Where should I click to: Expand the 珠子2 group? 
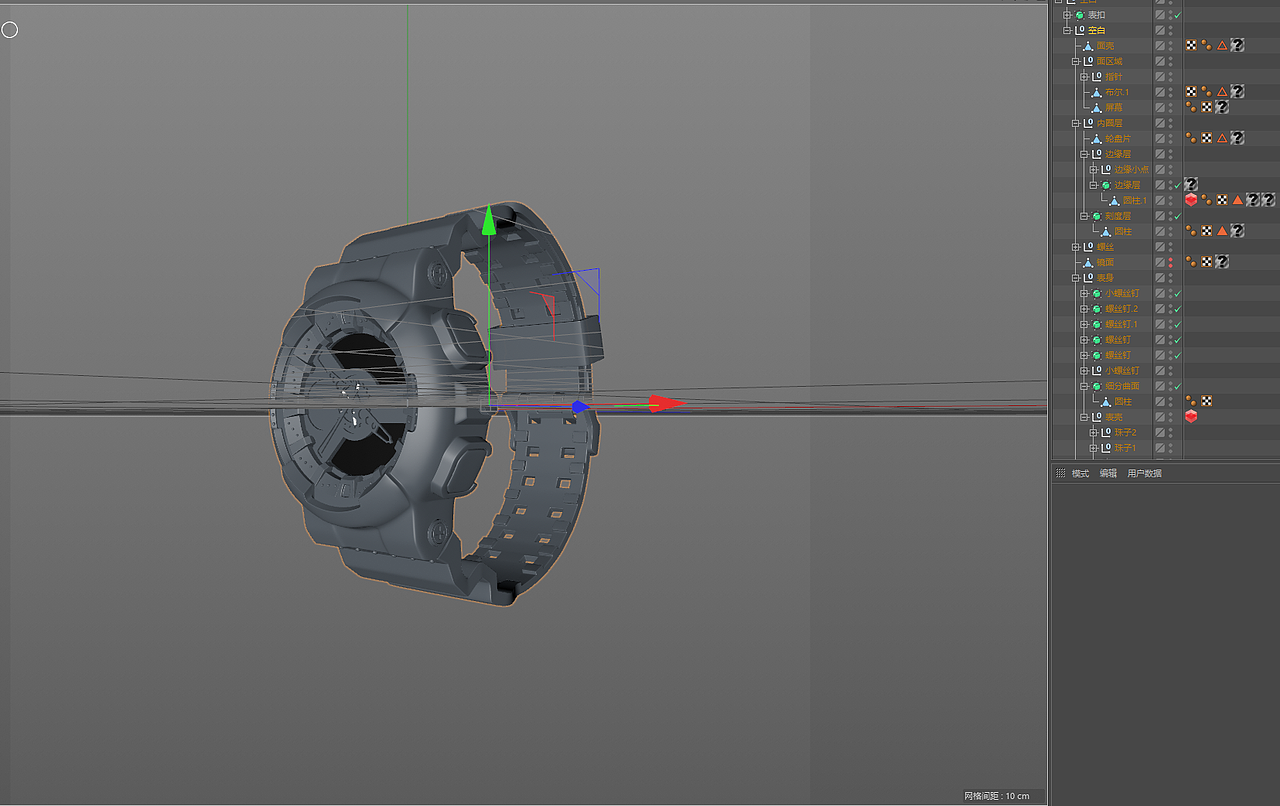(1093, 432)
